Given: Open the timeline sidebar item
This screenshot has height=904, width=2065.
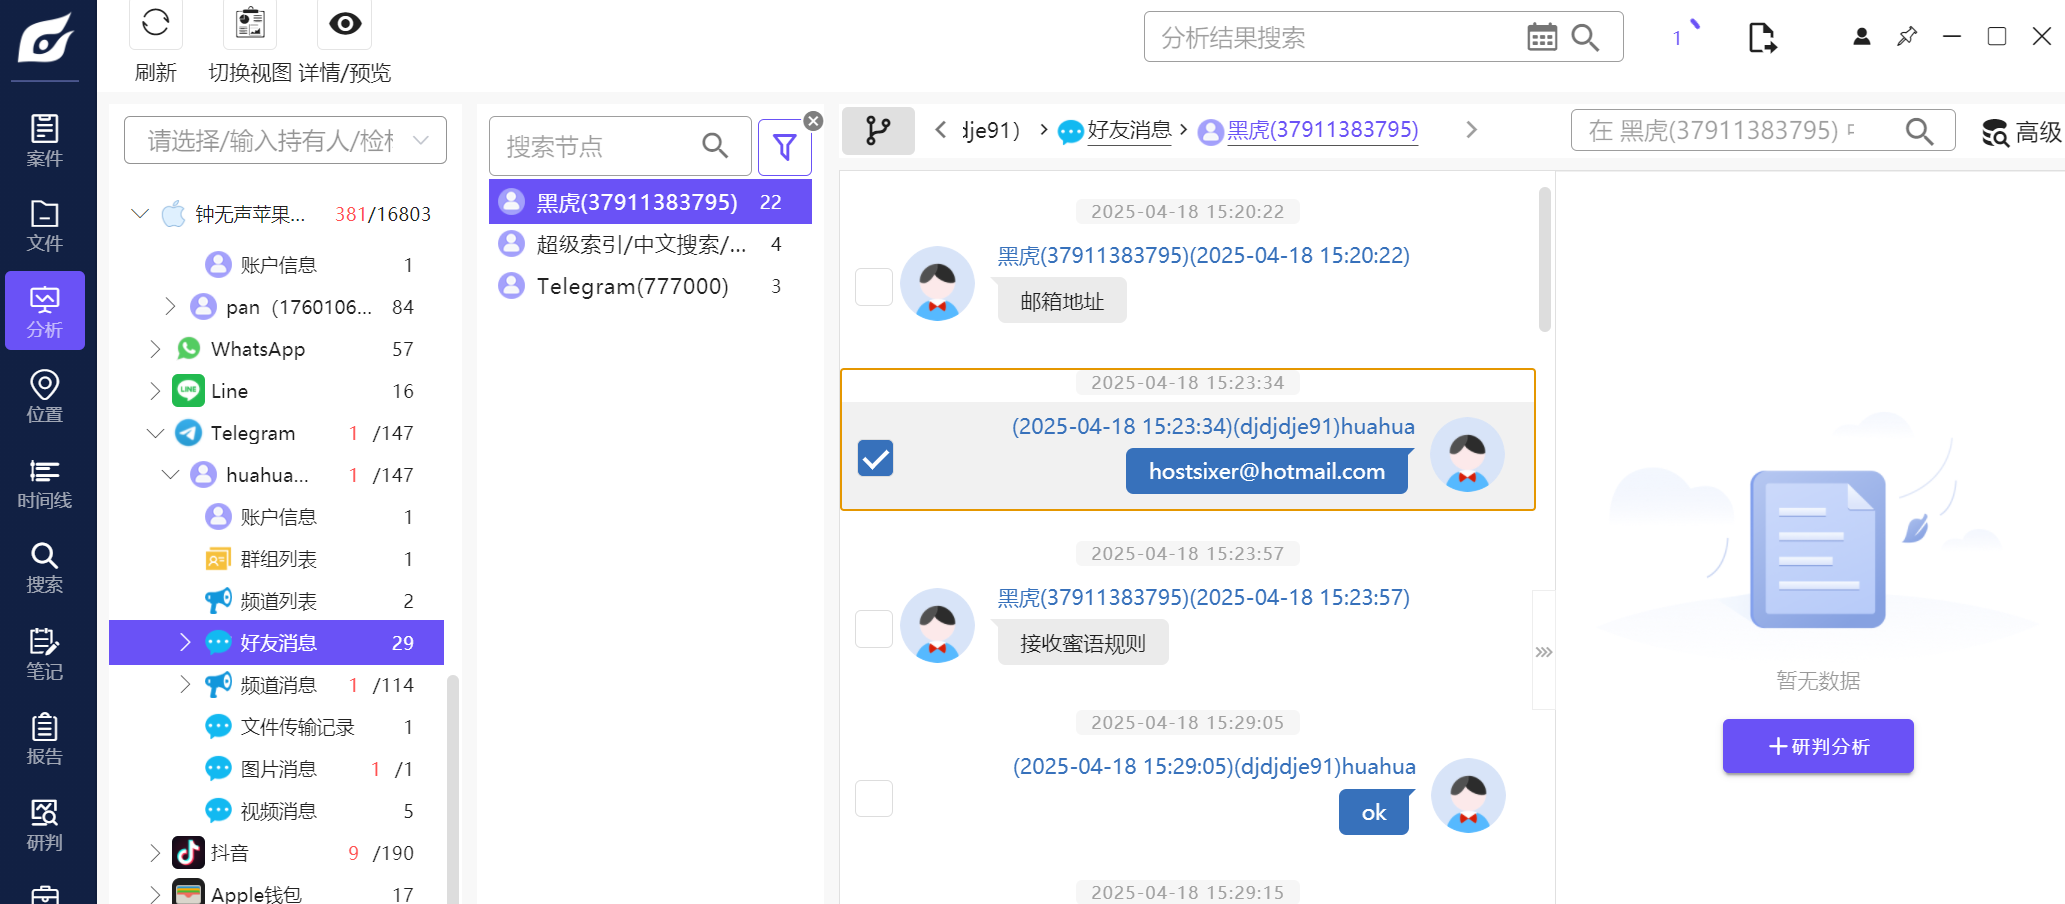Looking at the screenshot, I should [44, 483].
